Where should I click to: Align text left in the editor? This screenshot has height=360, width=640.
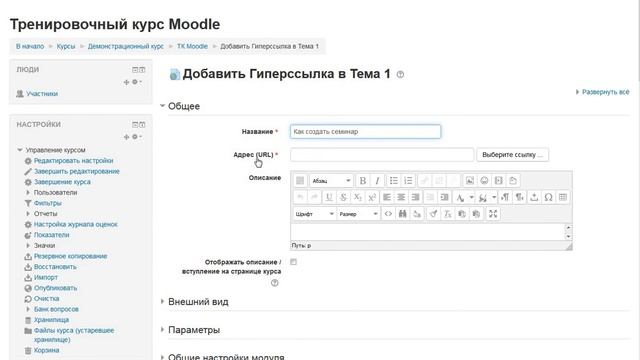click(387, 197)
